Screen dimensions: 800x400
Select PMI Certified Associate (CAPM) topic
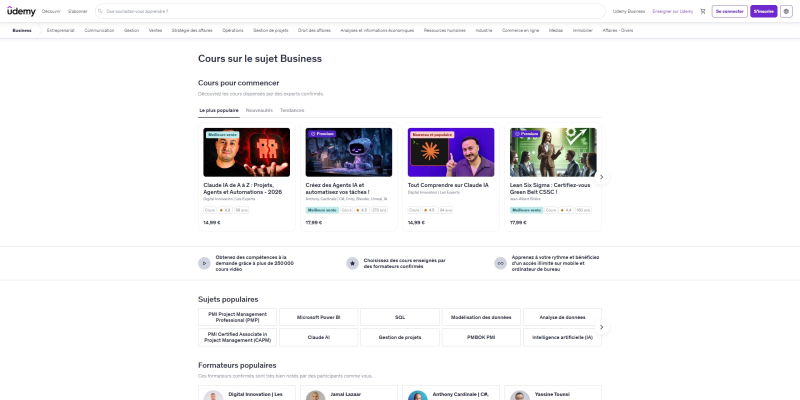click(x=237, y=337)
